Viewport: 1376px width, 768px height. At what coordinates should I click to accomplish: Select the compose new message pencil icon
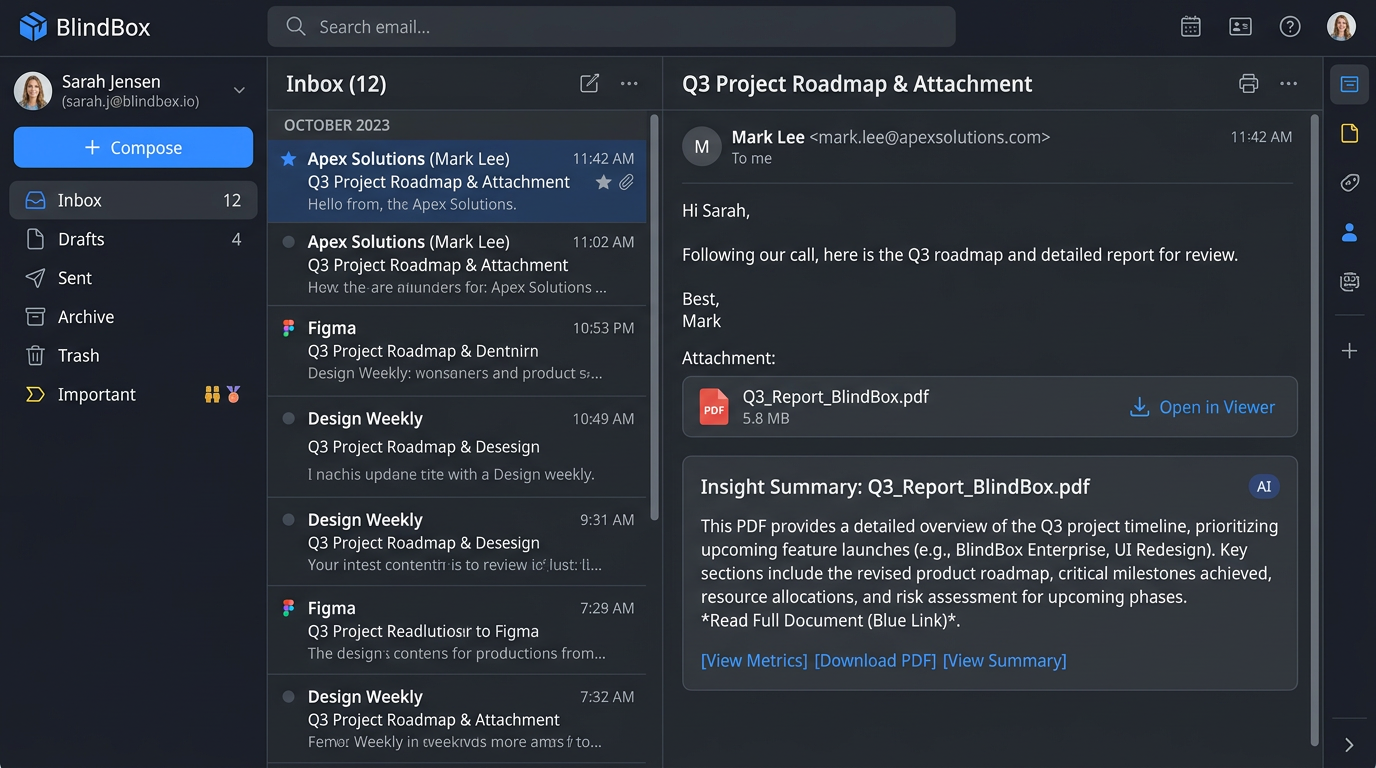589,84
